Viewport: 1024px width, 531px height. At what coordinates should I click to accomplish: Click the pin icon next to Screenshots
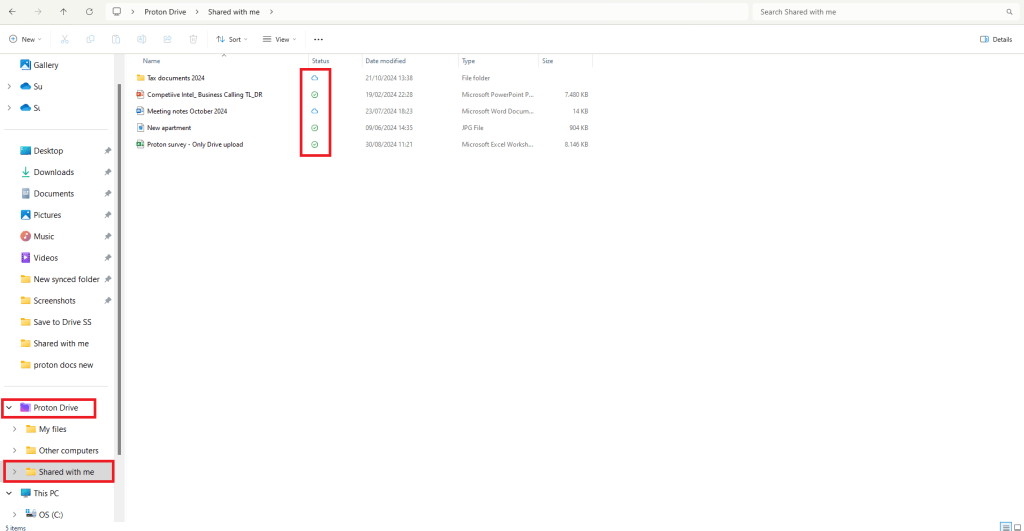(x=108, y=300)
